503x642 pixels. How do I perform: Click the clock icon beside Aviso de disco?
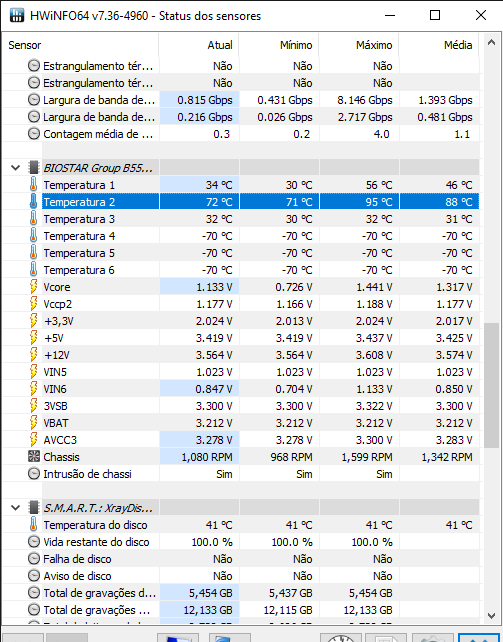click(34, 576)
